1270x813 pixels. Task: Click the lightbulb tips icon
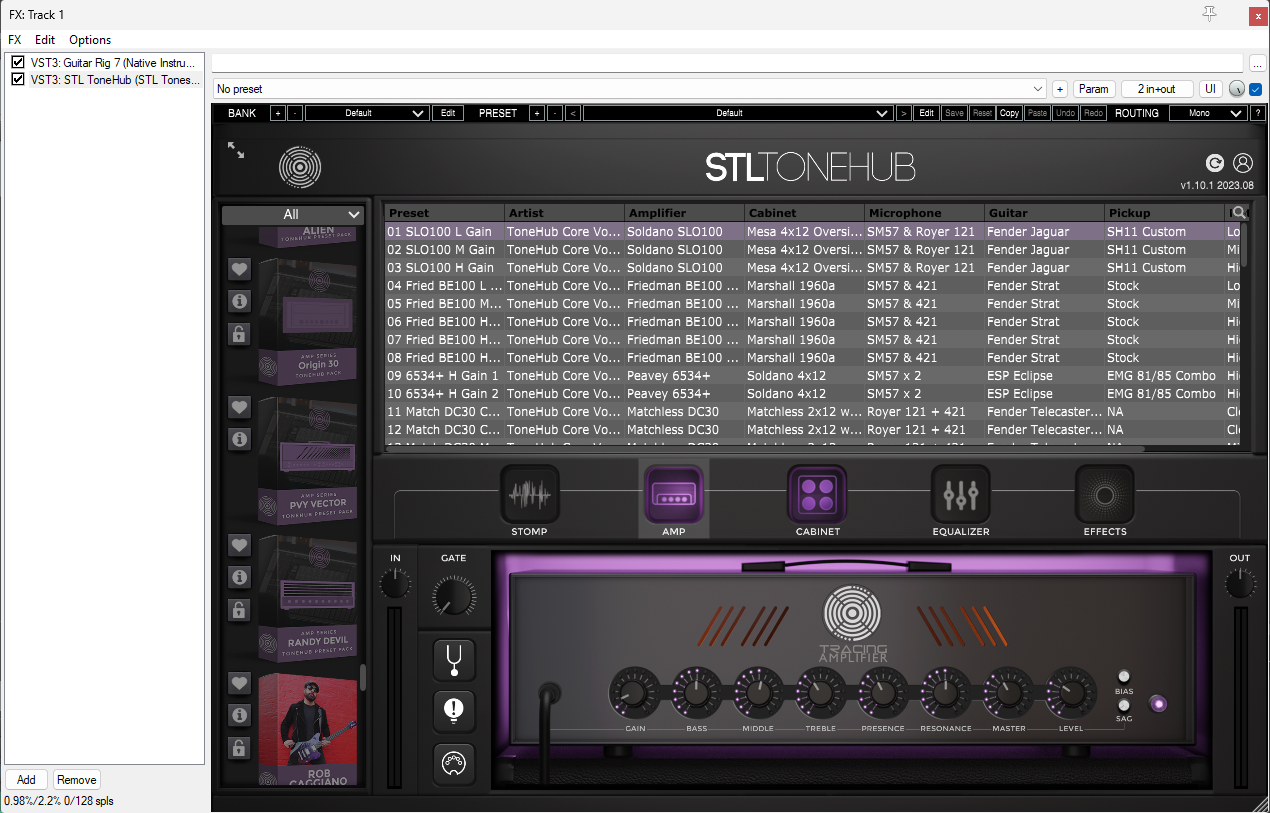coord(454,711)
